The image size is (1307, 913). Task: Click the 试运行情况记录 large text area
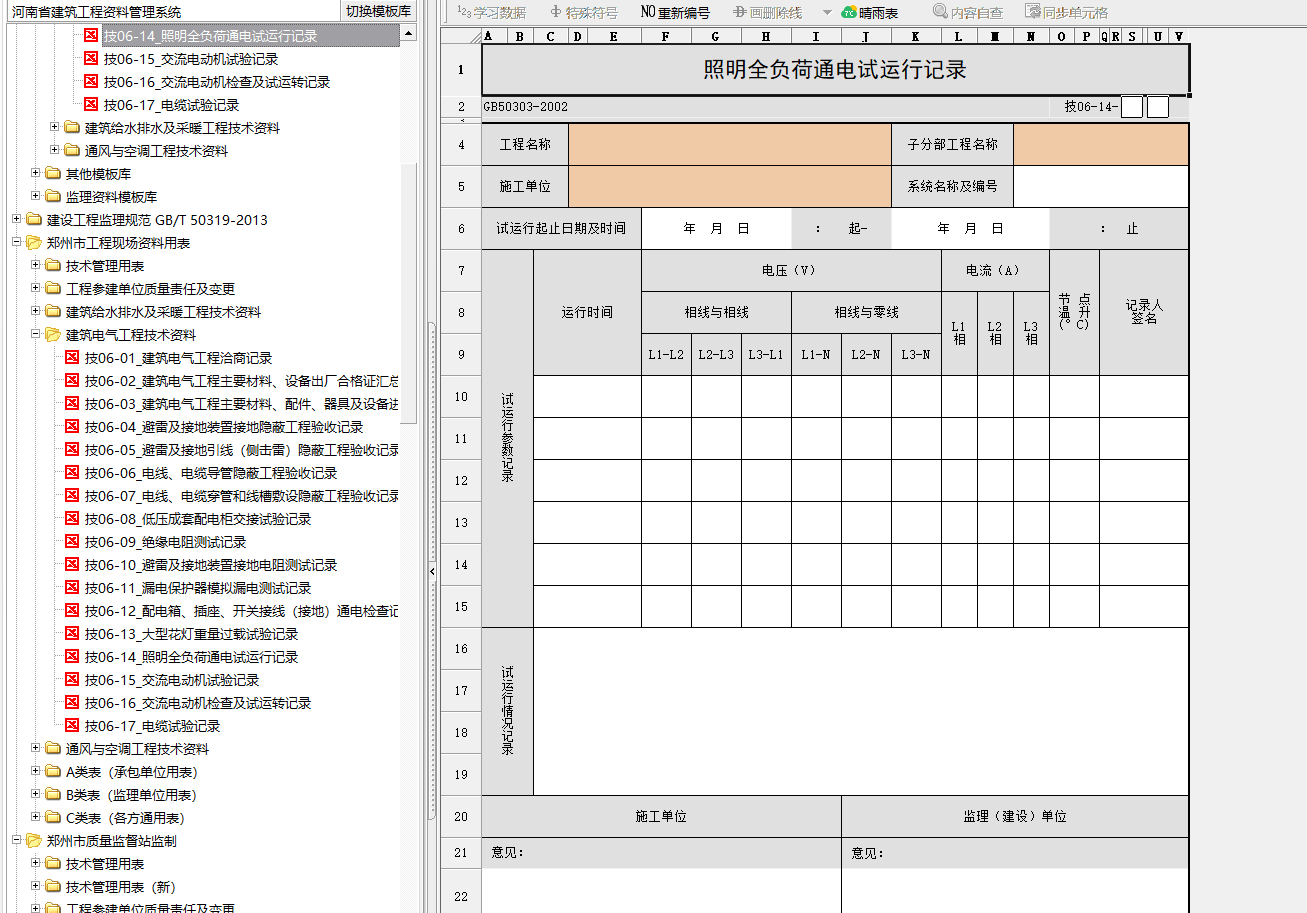860,711
